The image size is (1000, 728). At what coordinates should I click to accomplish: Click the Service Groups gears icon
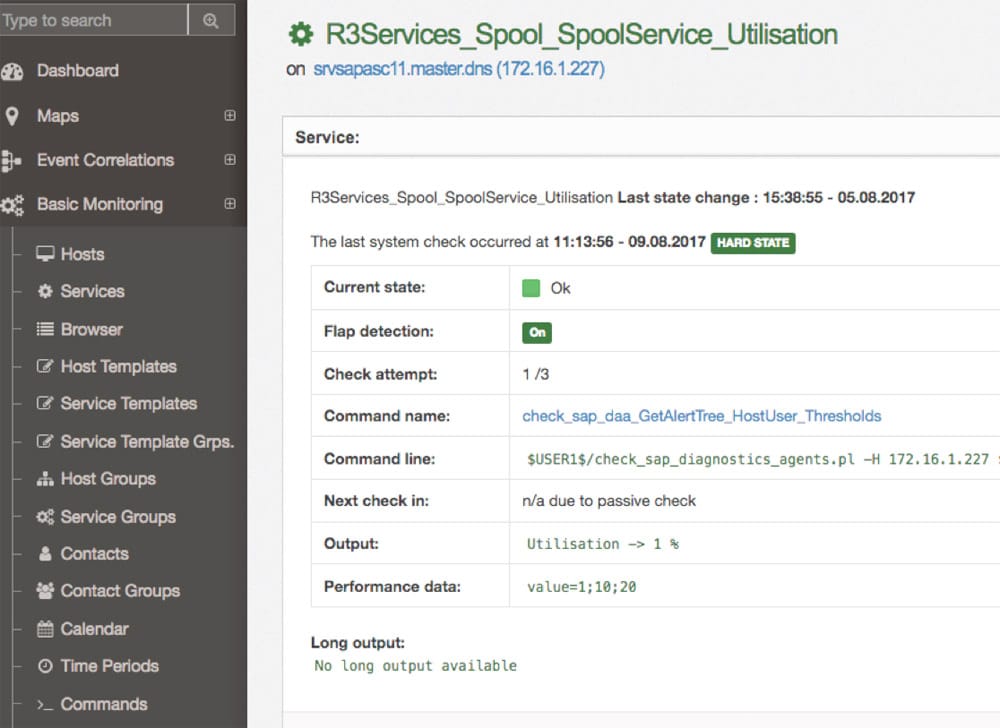tap(45, 516)
